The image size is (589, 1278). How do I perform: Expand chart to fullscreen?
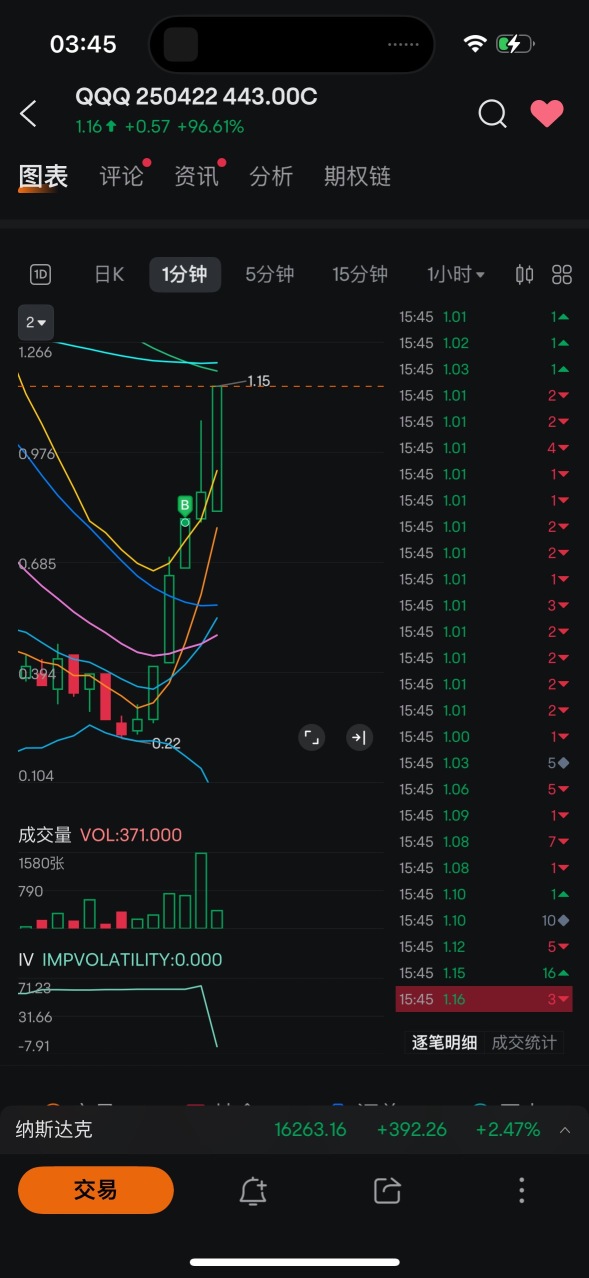coord(312,738)
